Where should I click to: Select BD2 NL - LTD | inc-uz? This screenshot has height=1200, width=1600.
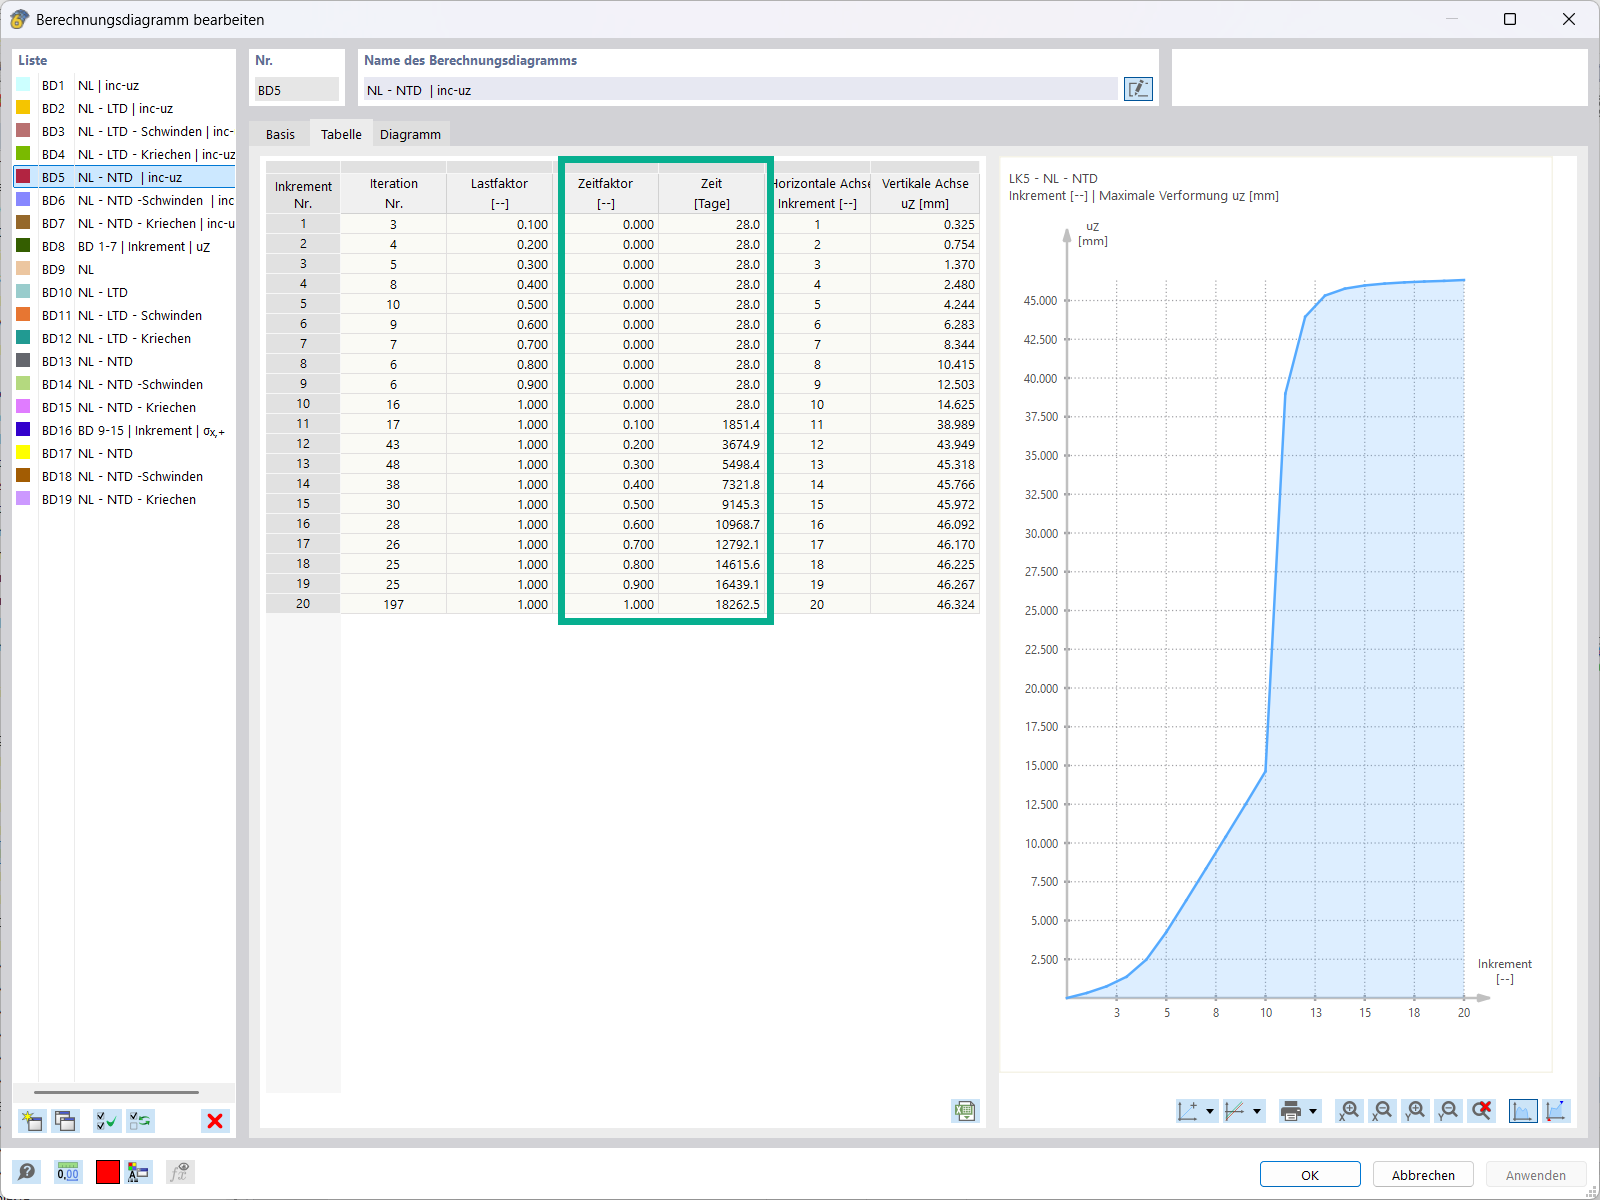coord(125,108)
